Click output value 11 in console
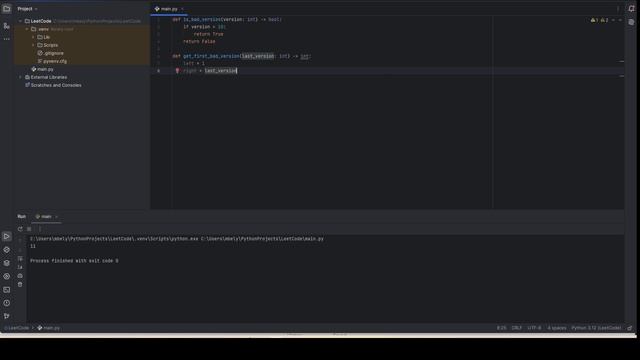The image size is (640, 360). (33, 246)
